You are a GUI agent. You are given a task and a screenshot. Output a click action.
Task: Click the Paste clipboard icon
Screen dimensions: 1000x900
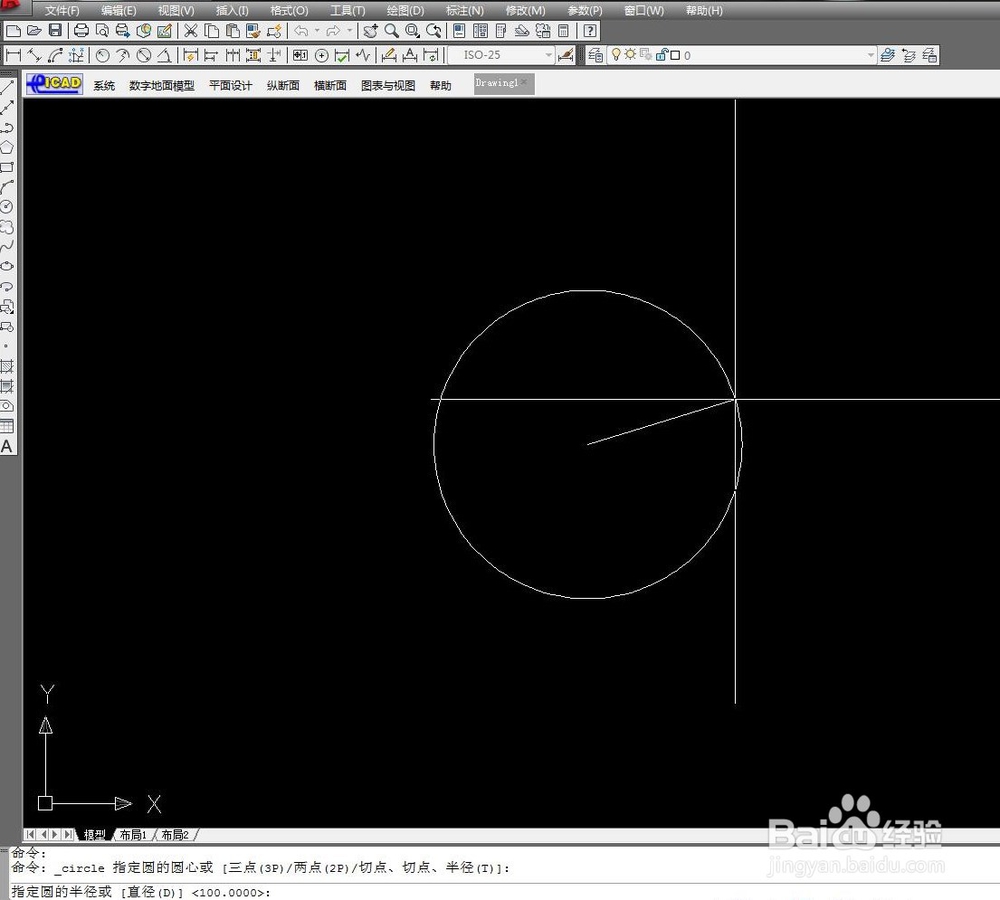pos(233,31)
